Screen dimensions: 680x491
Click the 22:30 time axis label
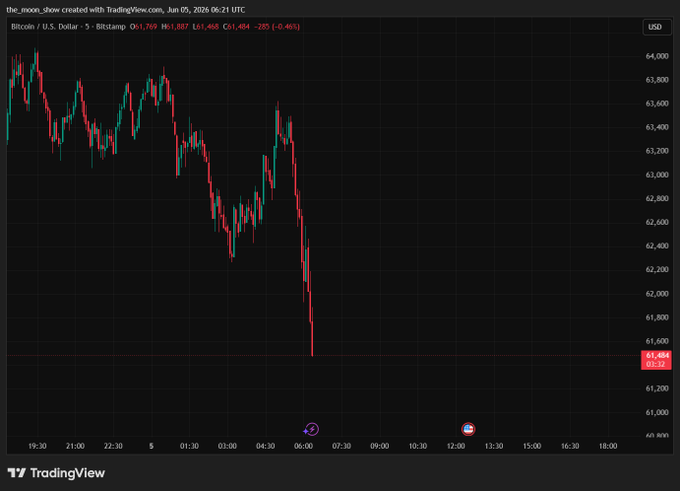point(113,446)
